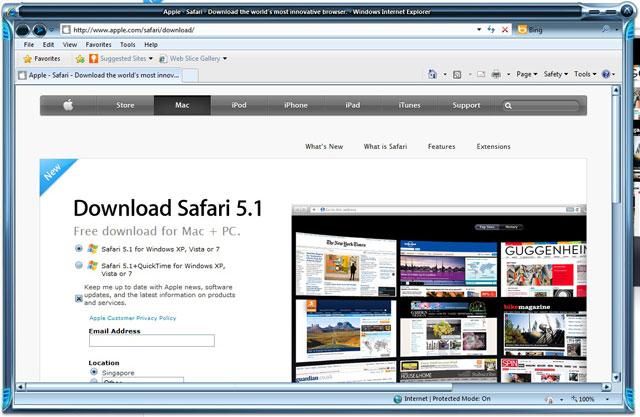Go back using the browser Back arrow
640x417 pixels.
pyautogui.click(x=23, y=30)
